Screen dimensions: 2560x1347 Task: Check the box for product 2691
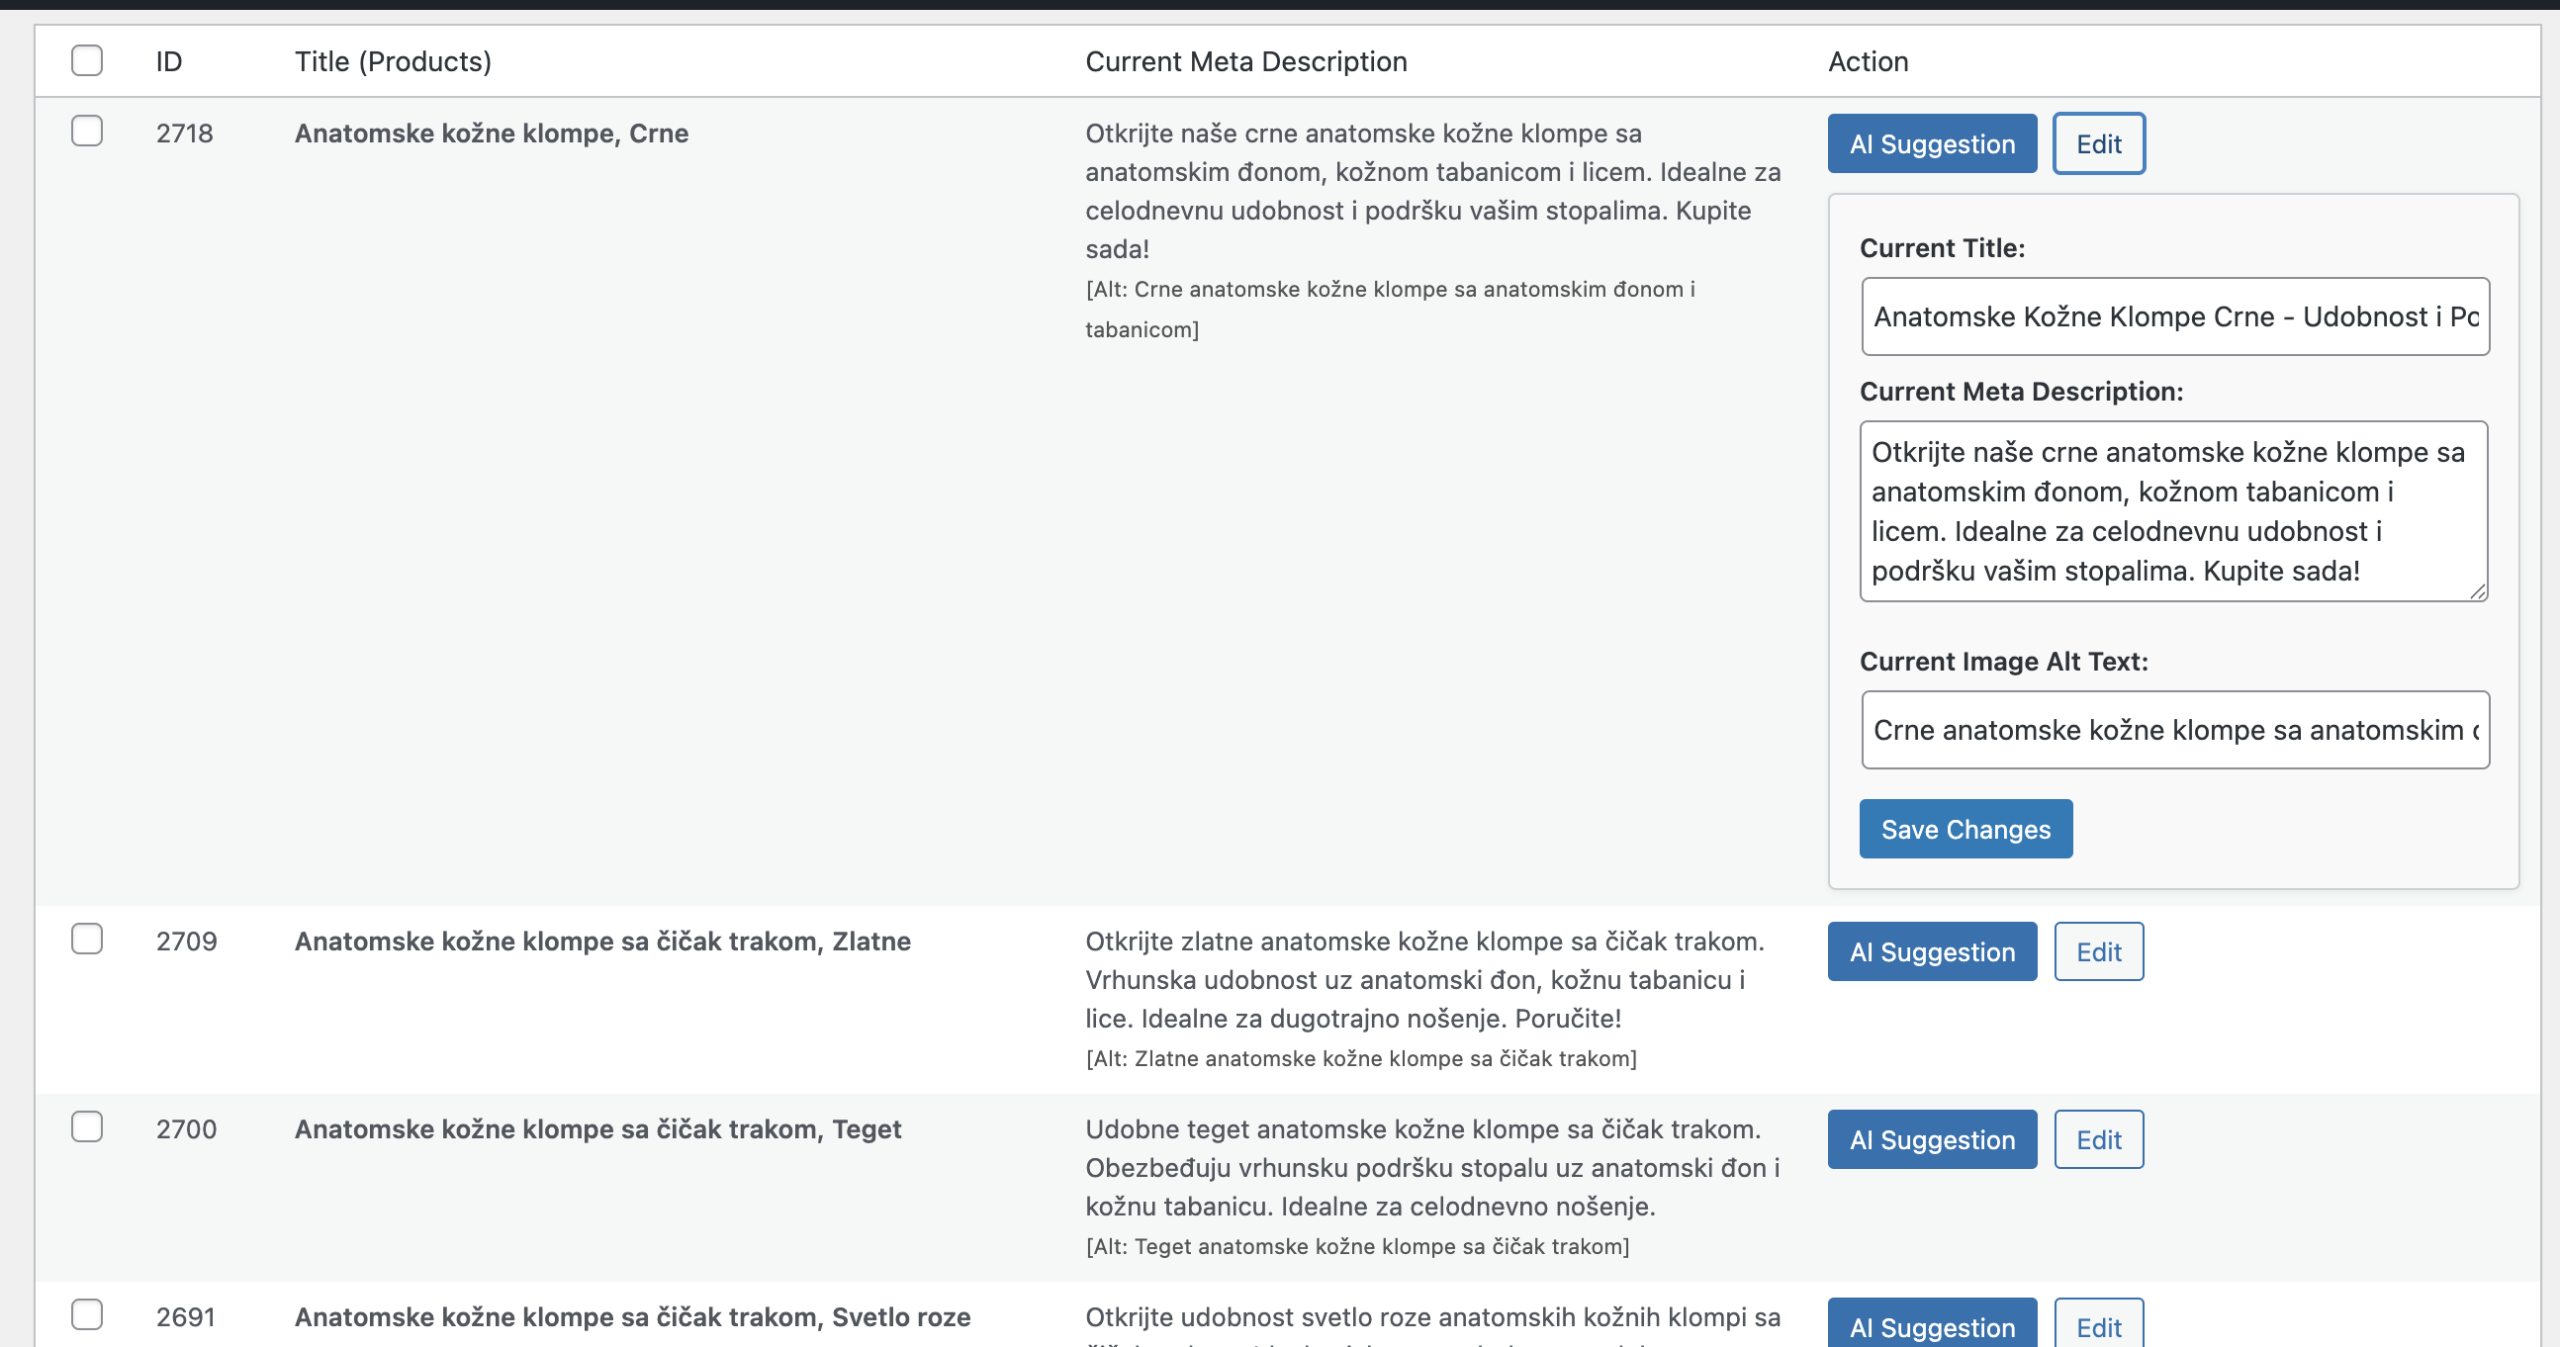pyautogui.click(x=87, y=1314)
